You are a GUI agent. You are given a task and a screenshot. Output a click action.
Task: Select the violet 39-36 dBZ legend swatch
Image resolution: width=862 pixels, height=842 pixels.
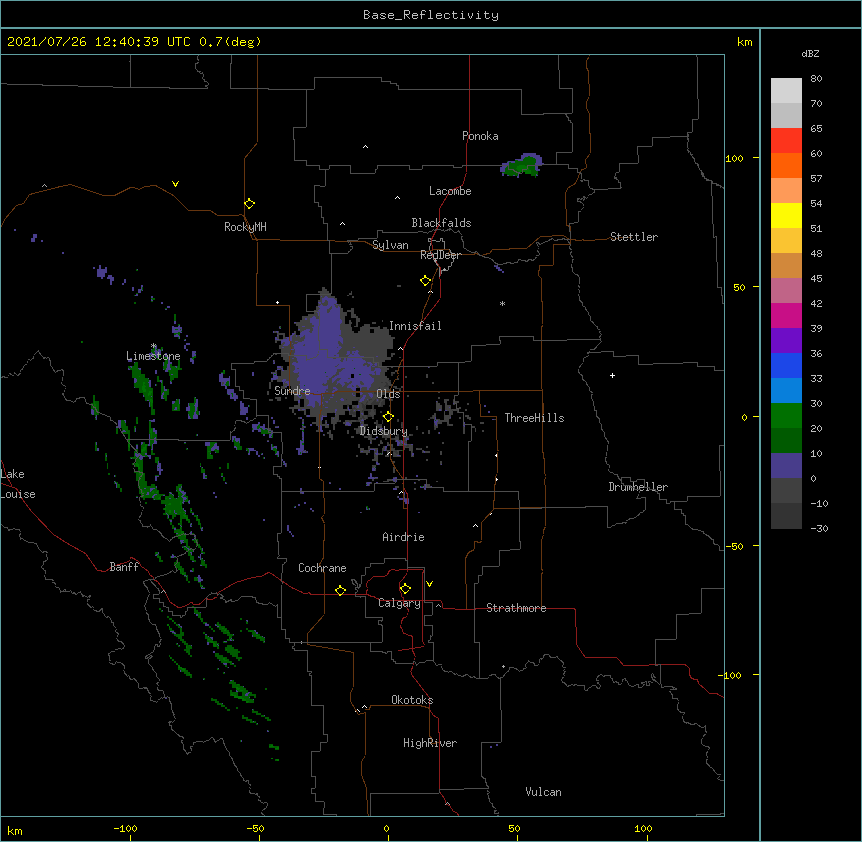click(786, 341)
